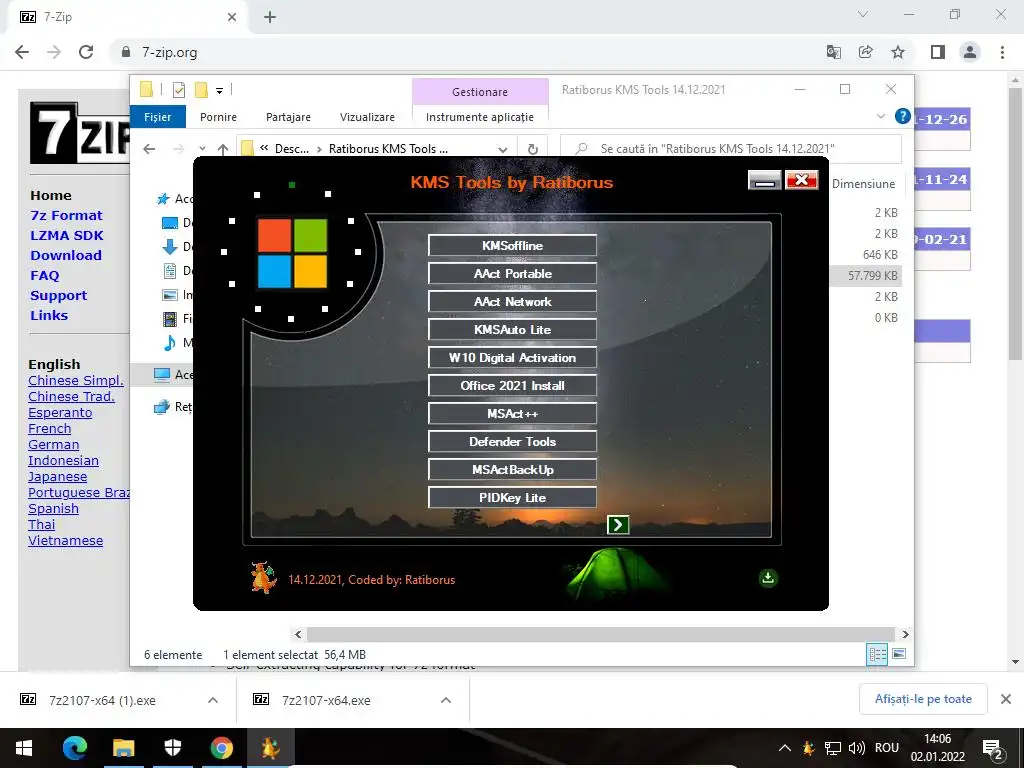Go up one folder level in Explorer
The image size is (1024, 768).
pyautogui.click(x=223, y=149)
